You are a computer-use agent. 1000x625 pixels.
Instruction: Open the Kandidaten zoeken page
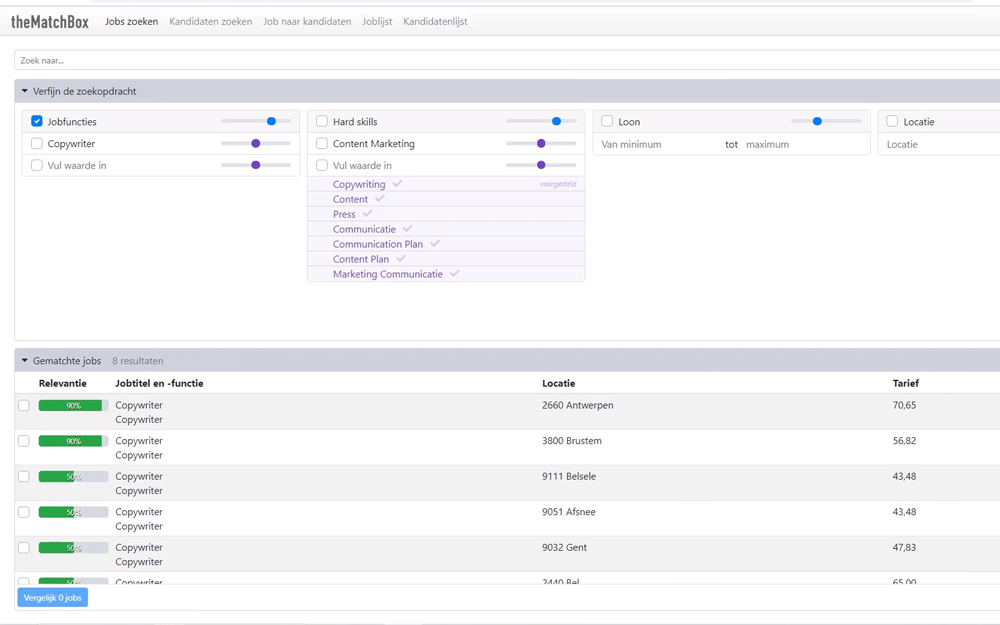[x=210, y=20]
